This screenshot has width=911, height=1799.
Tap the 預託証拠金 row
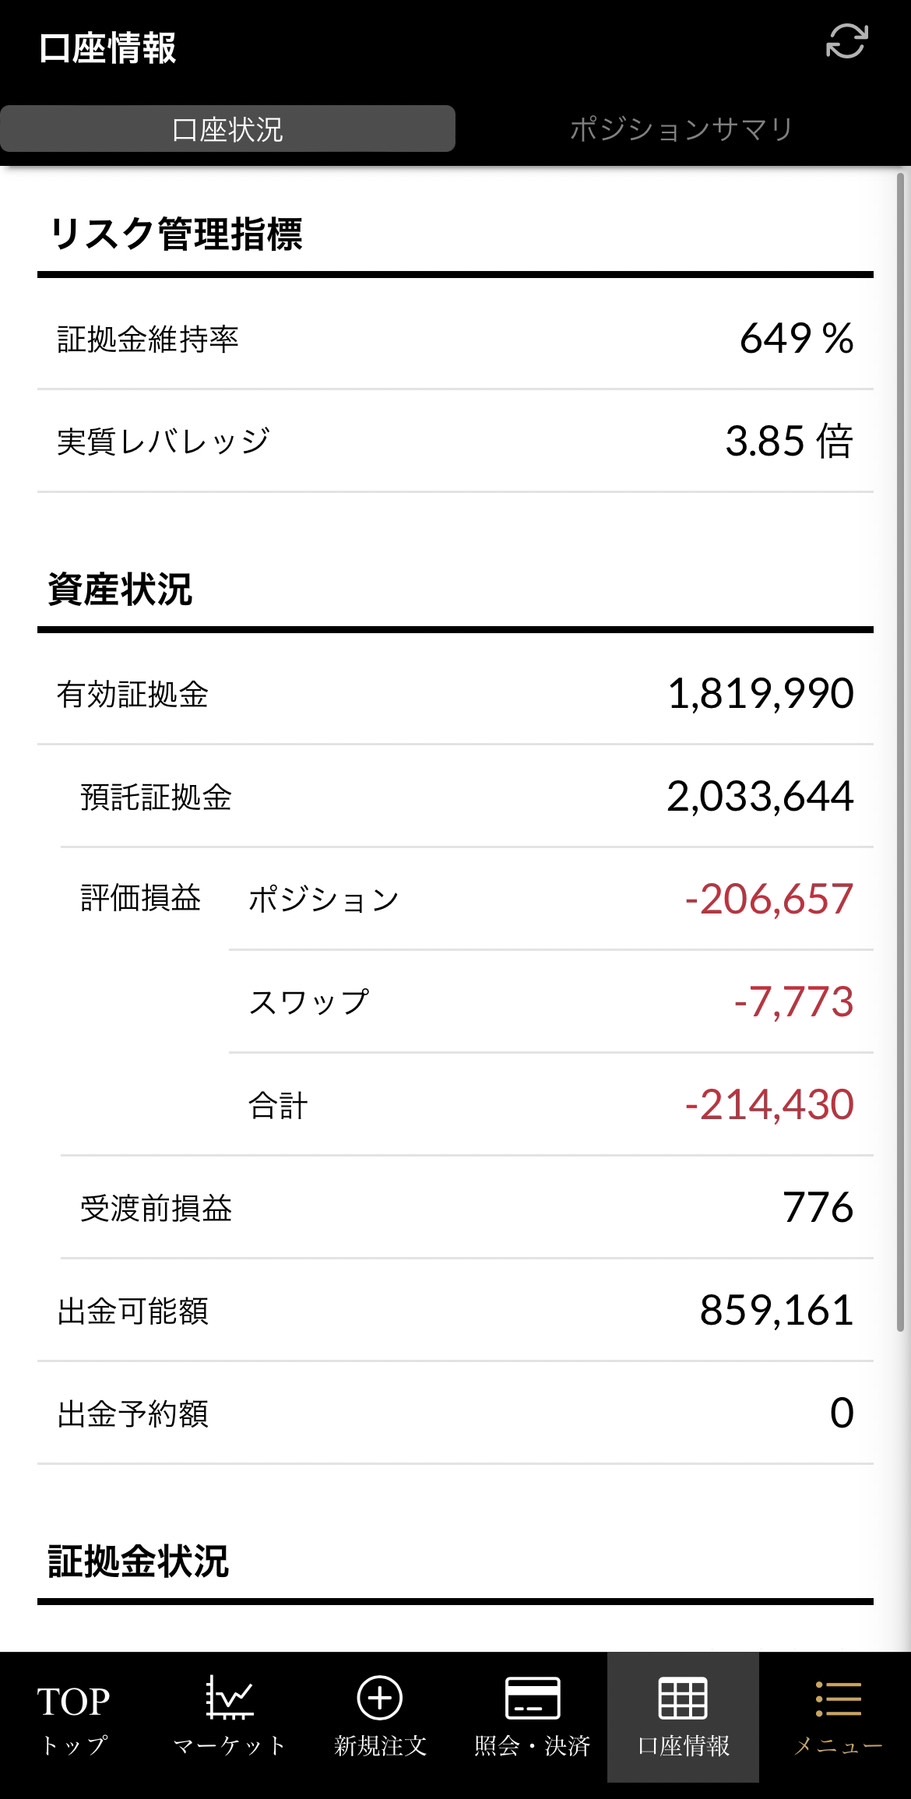tap(466, 797)
